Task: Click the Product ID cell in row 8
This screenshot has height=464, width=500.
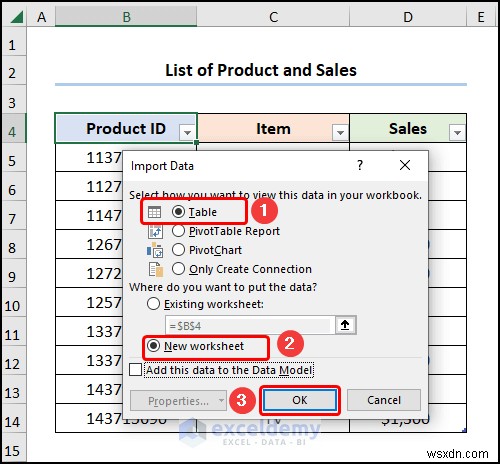Action: pos(89,244)
